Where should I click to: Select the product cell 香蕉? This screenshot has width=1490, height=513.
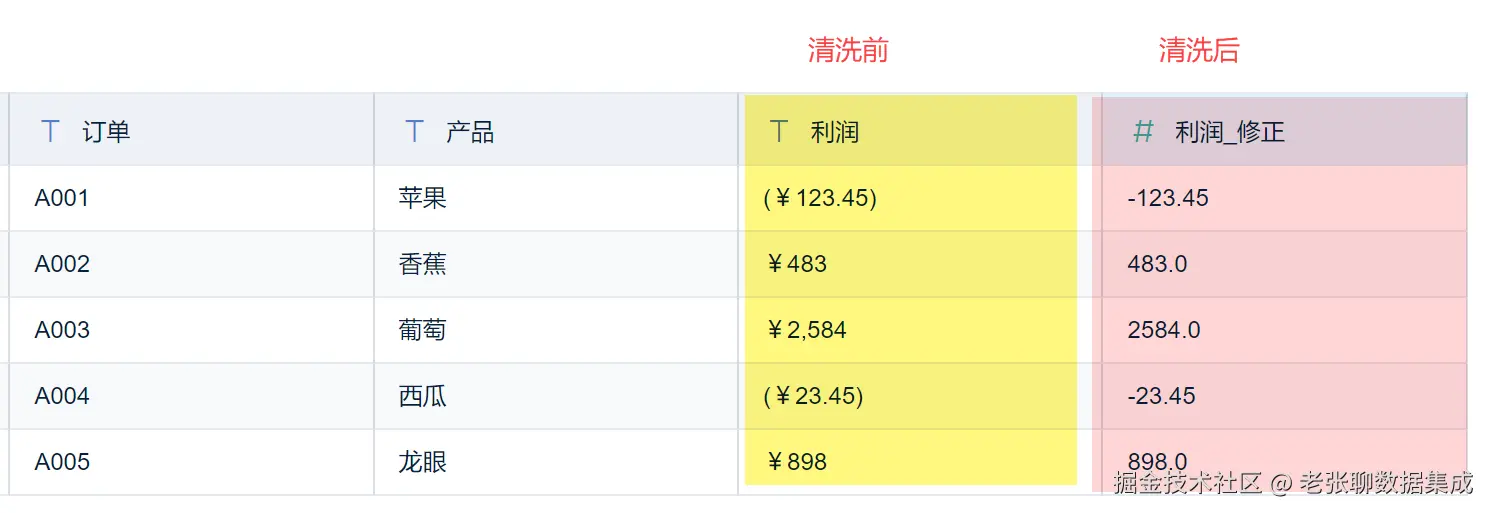point(422,264)
